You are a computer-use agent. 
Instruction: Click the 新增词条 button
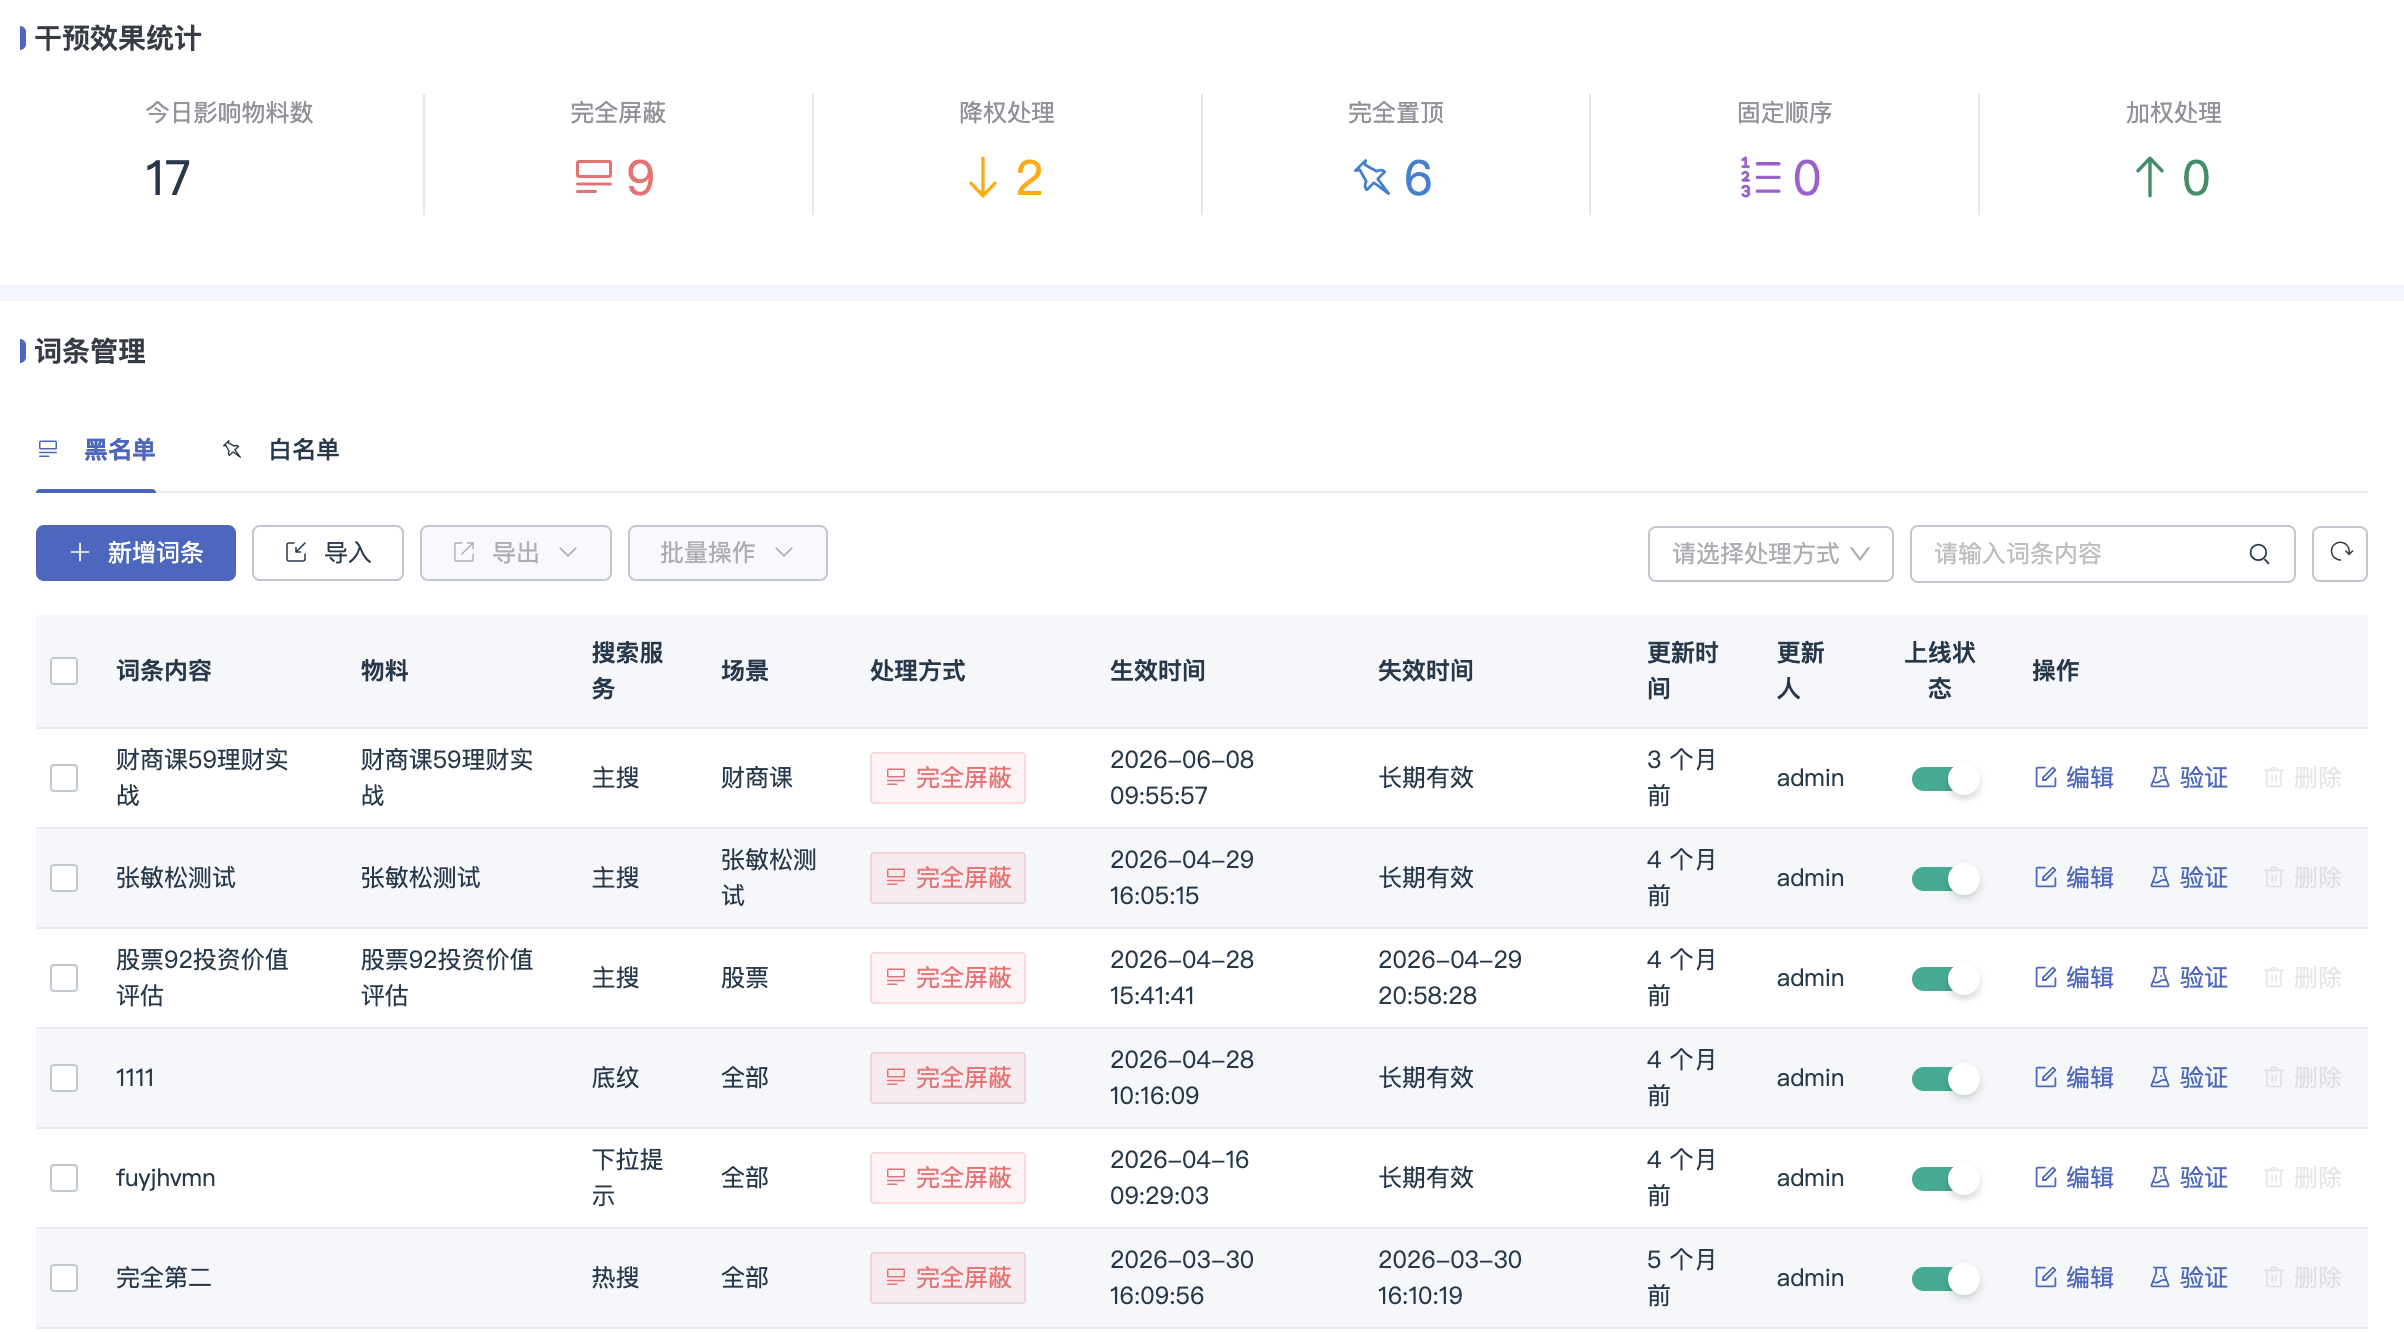(136, 553)
